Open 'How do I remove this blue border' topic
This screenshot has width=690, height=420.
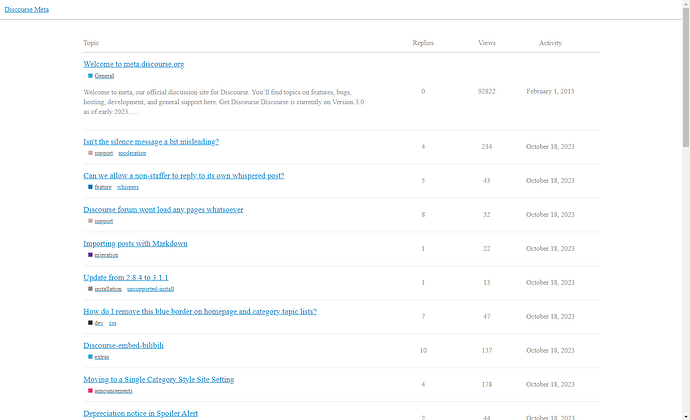tap(200, 311)
